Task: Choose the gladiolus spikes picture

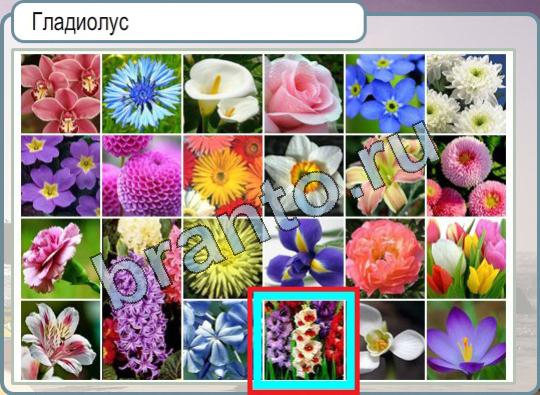Action: pos(304,340)
